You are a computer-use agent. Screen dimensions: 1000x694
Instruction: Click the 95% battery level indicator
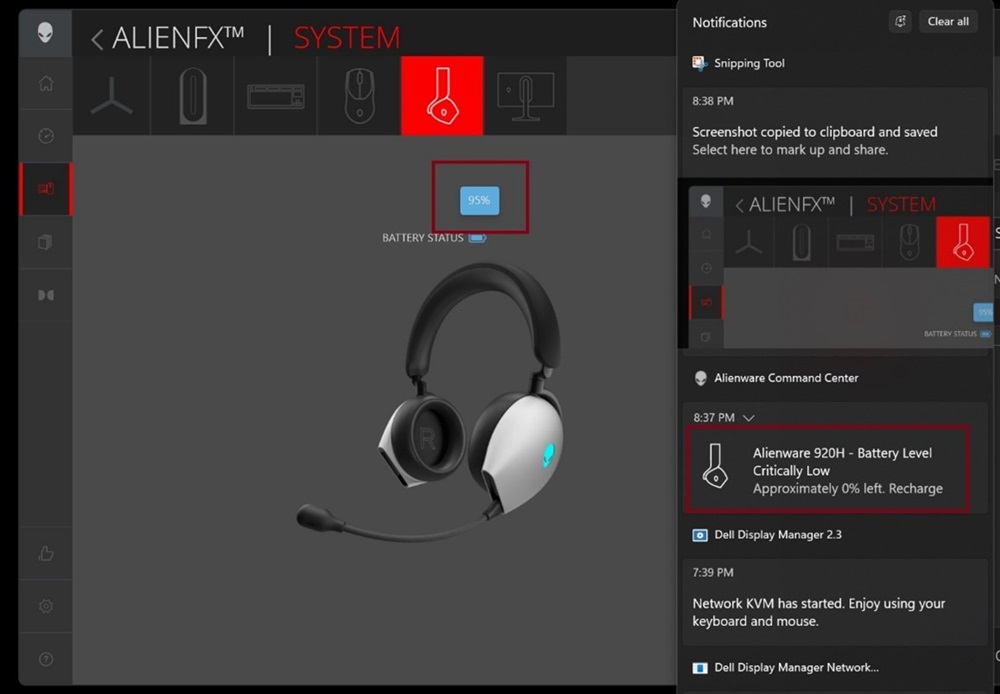click(479, 200)
